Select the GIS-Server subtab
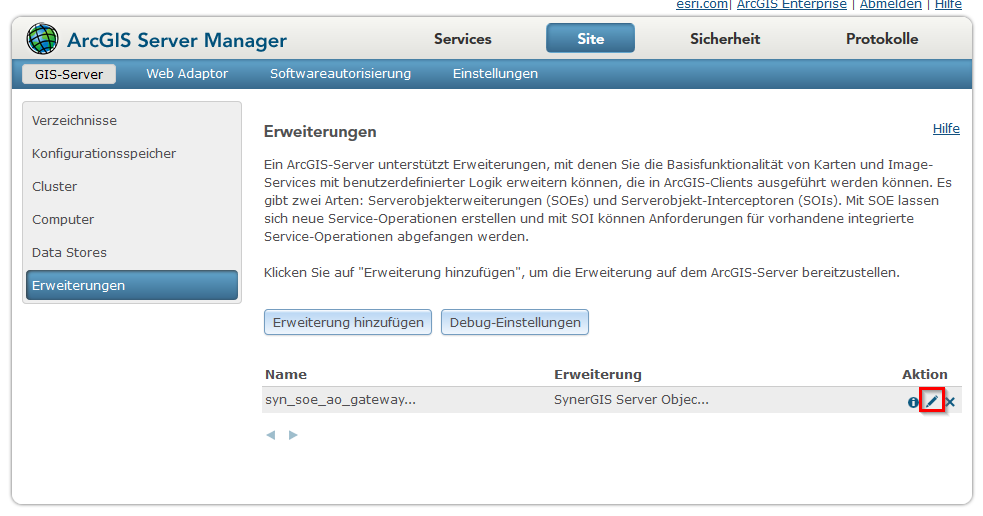983x516 pixels. coord(69,74)
